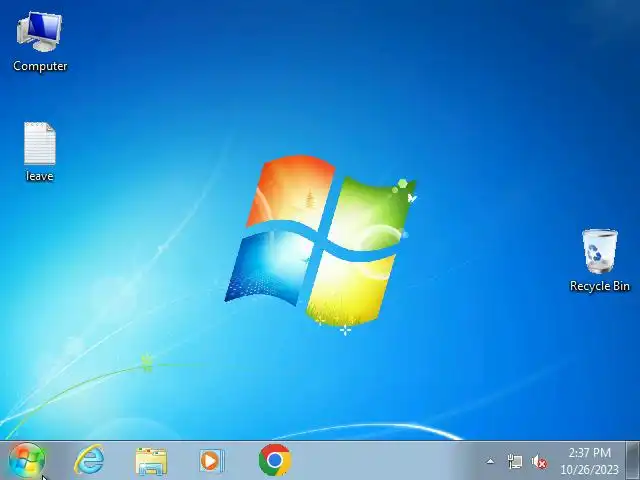Image resolution: width=640 pixels, height=480 pixels.
Task: Start Windows Media Player from taskbar
Action: (x=212, y=461)
